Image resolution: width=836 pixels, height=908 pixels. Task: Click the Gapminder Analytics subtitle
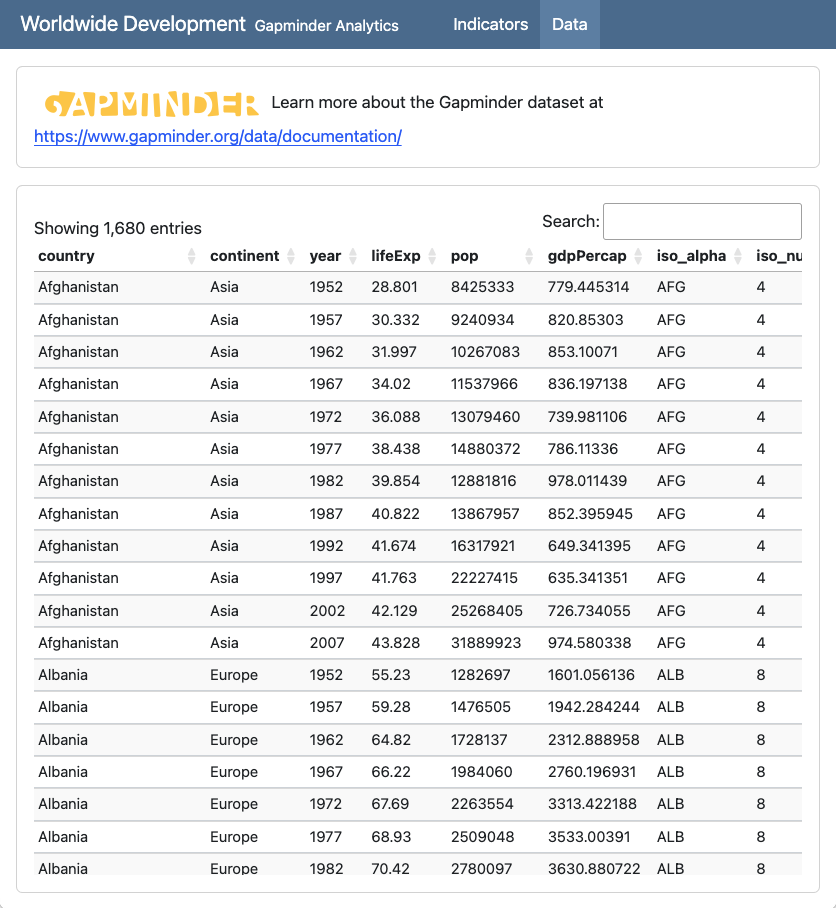tap(326, 26)
